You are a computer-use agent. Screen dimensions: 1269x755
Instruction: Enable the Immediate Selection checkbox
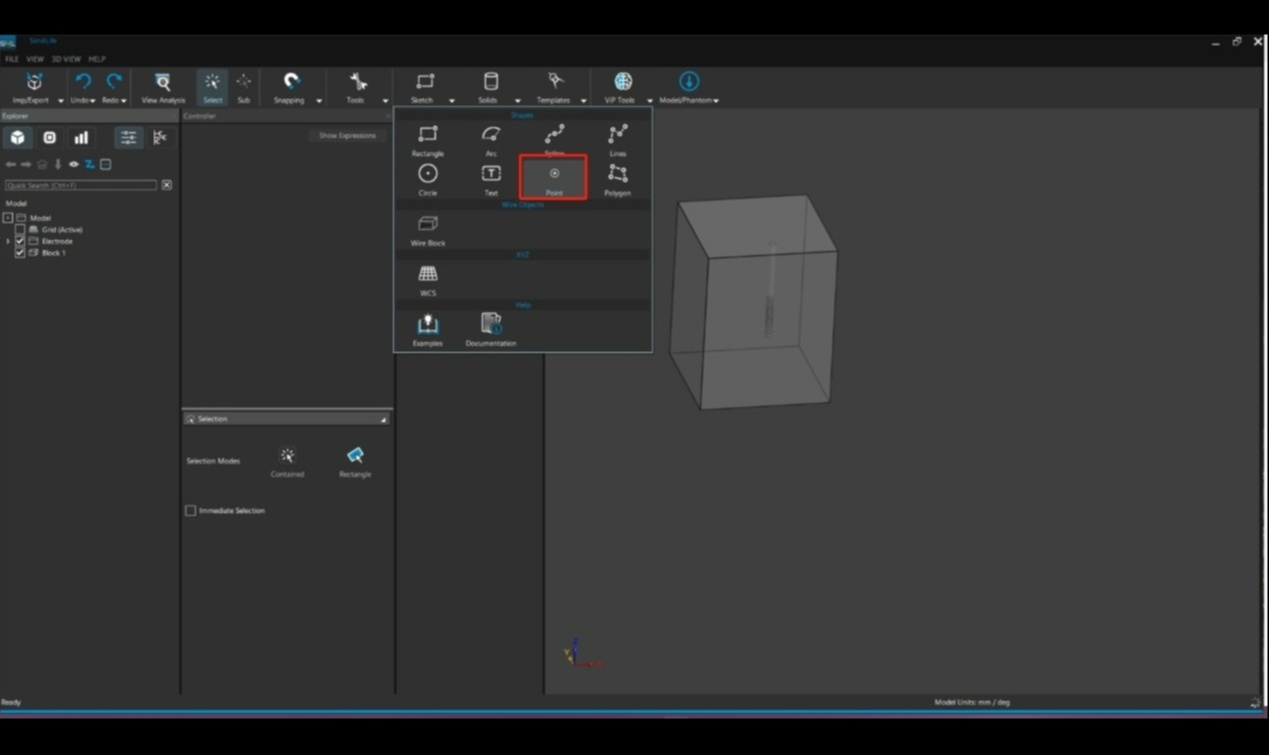click(x=190, y=511)
